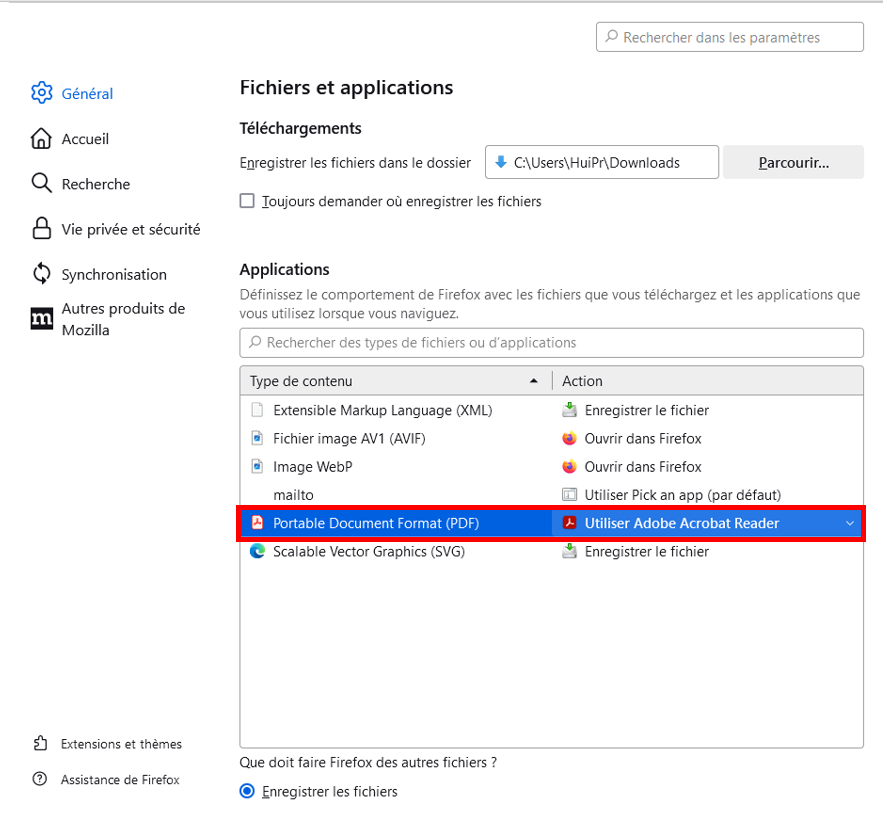Open action list for Image WebP row
The width and height of the screenshot is (883, 819).
(x=706, y=467)
